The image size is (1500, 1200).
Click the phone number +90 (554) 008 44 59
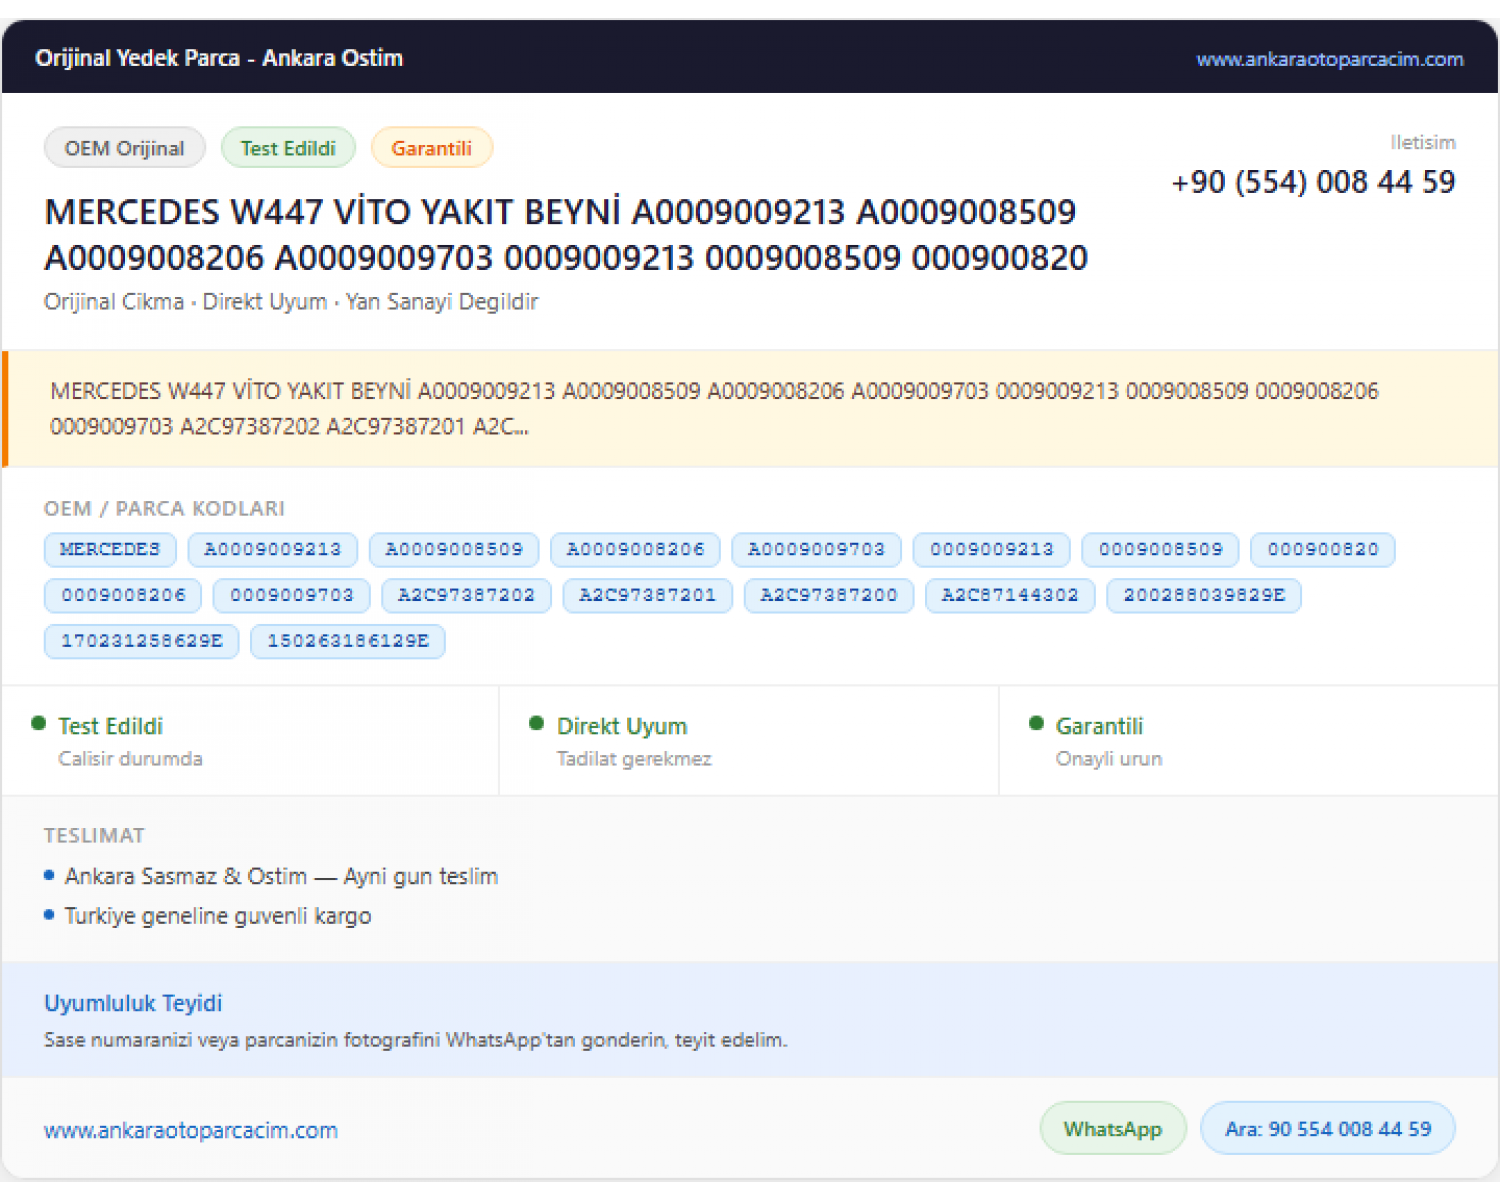(1313, 182)
